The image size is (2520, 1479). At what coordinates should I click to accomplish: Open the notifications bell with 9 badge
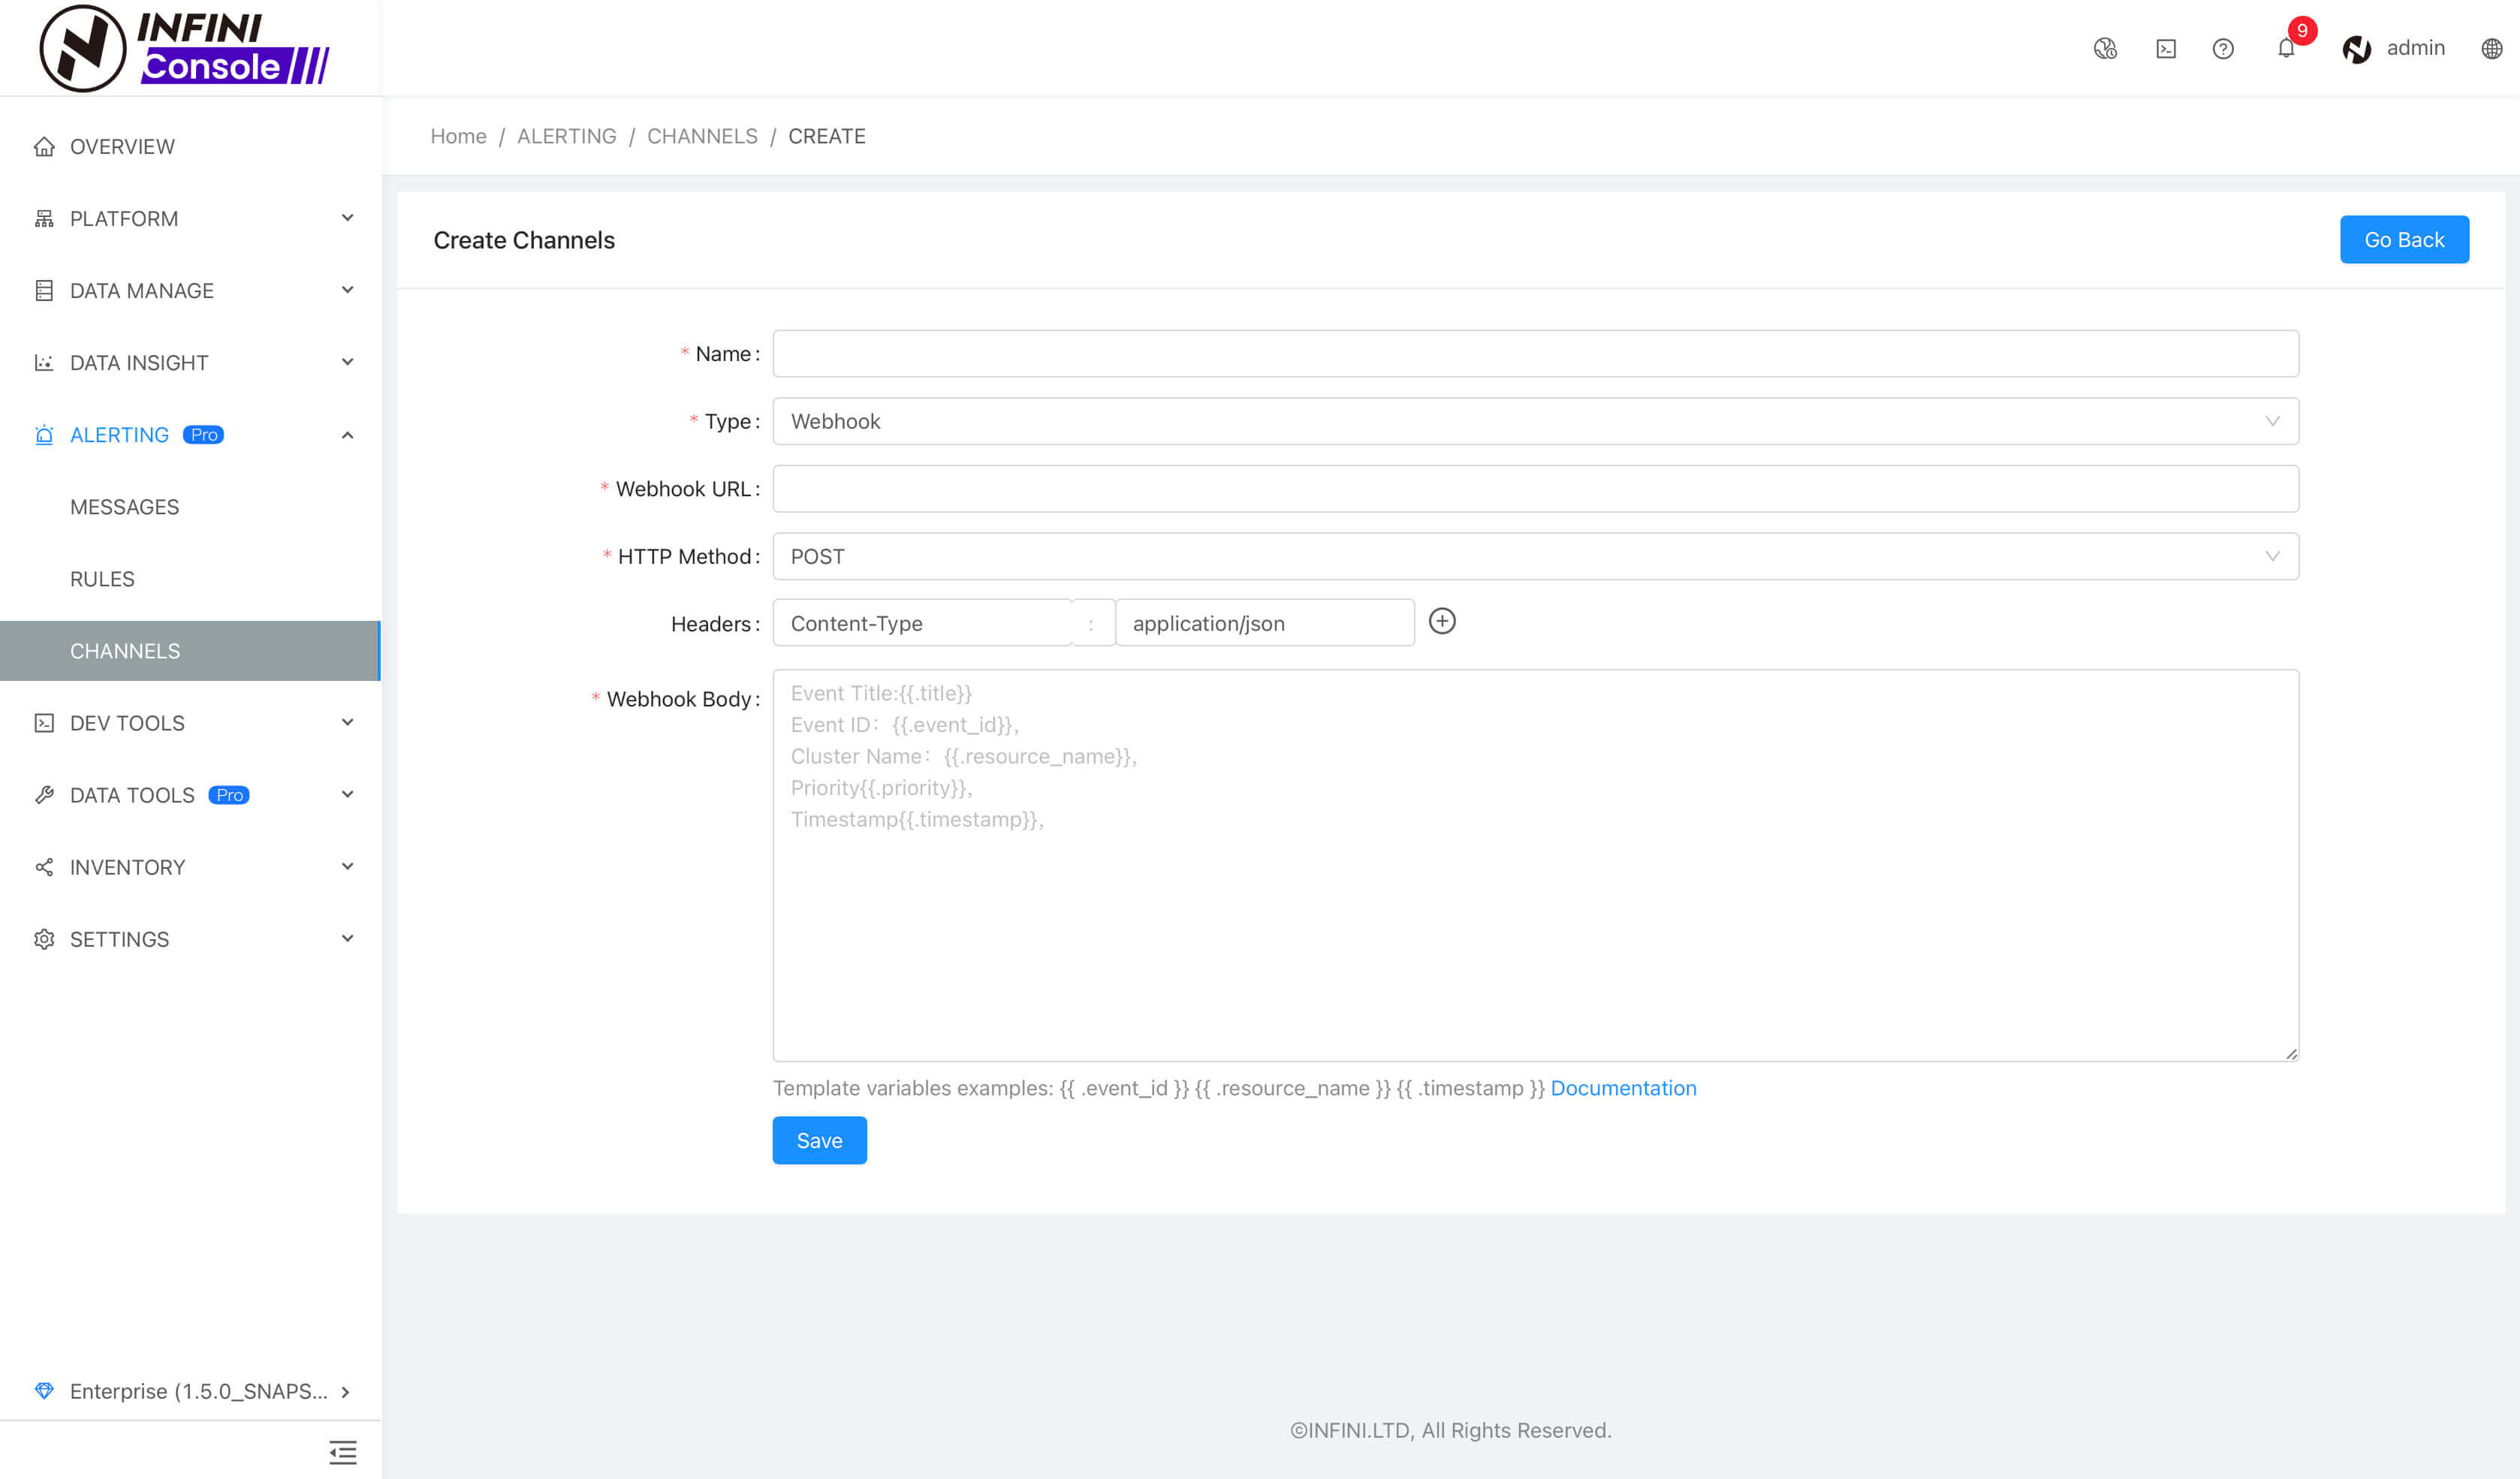tap(2287, 47)
